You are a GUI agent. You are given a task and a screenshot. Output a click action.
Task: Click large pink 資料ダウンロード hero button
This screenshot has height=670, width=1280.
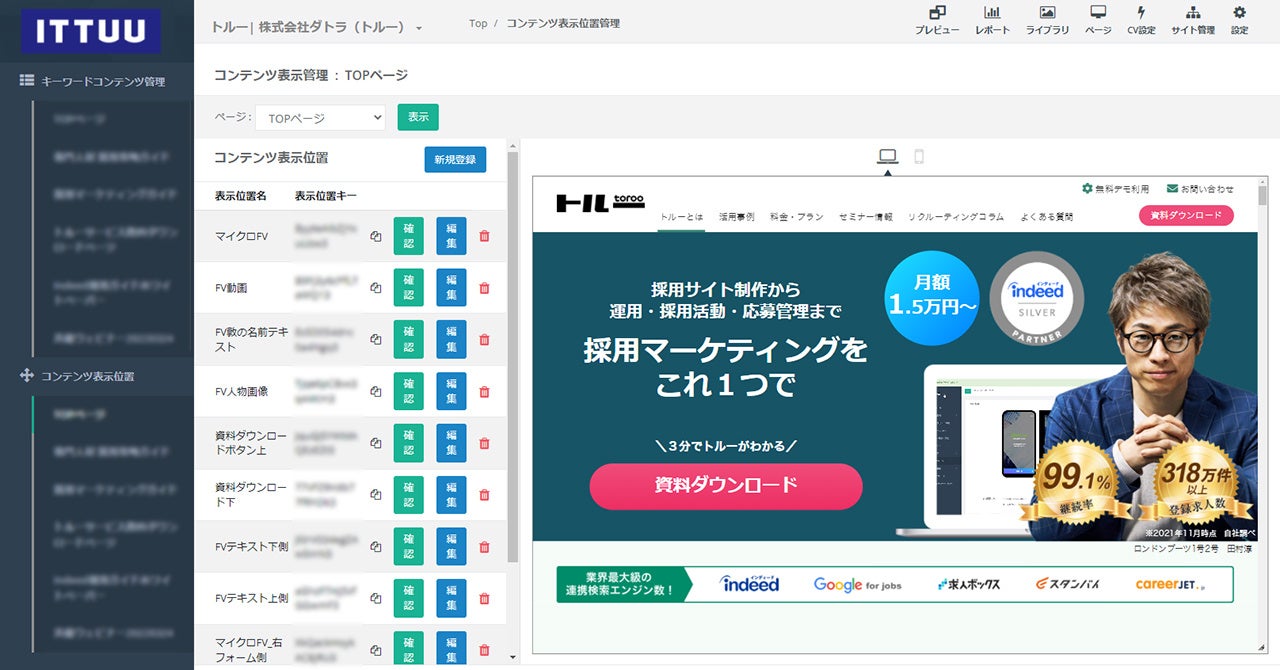click(x=726, y=486)
